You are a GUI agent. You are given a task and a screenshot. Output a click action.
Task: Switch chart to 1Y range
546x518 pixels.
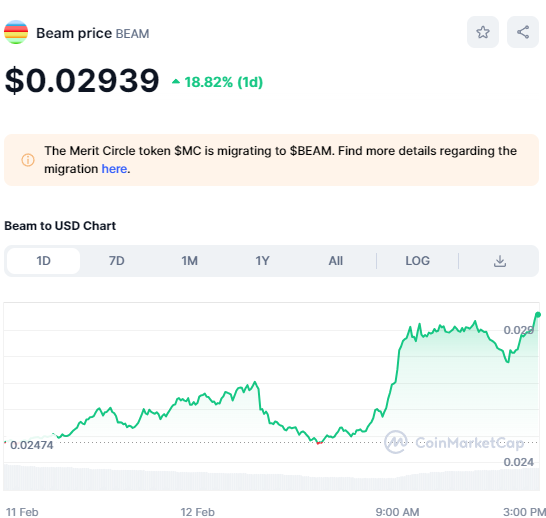coord(263,261)
